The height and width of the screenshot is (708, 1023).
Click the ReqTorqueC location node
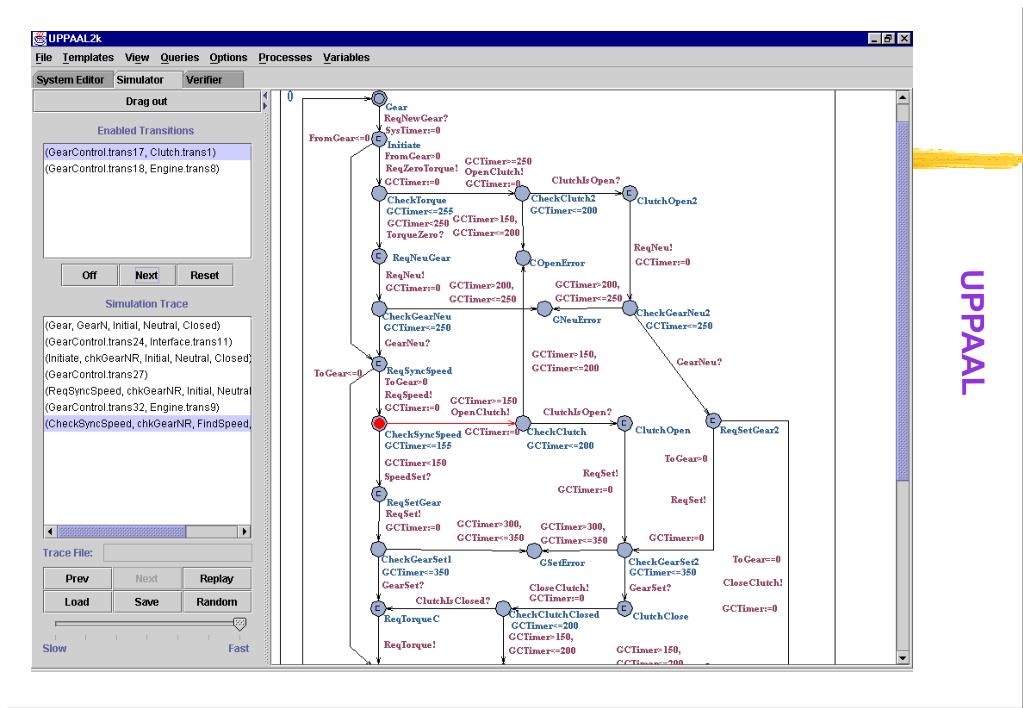[x=378, y=609]
